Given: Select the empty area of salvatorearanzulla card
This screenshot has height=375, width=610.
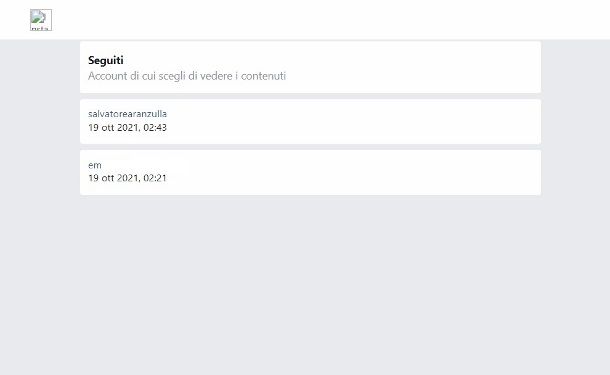Looking at the screenshot, I should 350,122.
